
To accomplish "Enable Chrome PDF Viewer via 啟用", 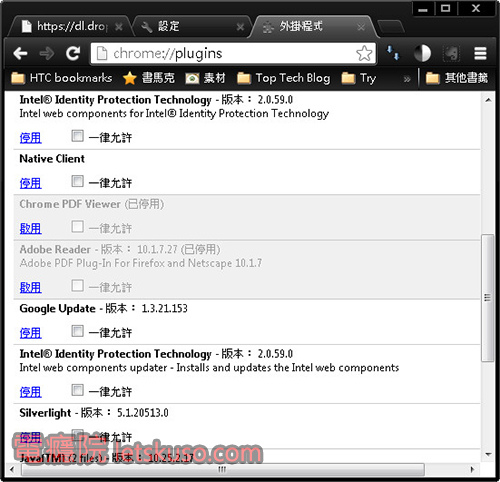I will 30,229.
